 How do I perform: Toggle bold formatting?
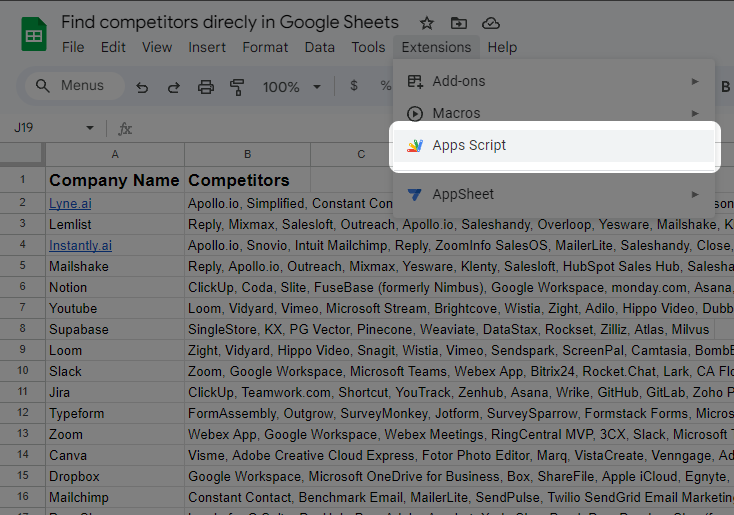click(x=725, y=87)
